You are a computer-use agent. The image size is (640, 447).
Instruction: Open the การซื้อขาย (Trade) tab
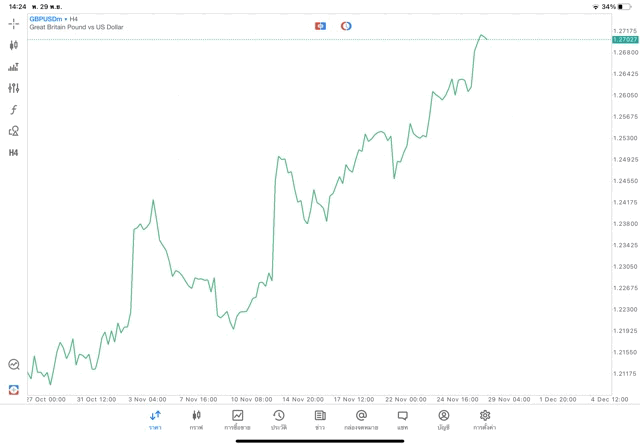point(238,419)
